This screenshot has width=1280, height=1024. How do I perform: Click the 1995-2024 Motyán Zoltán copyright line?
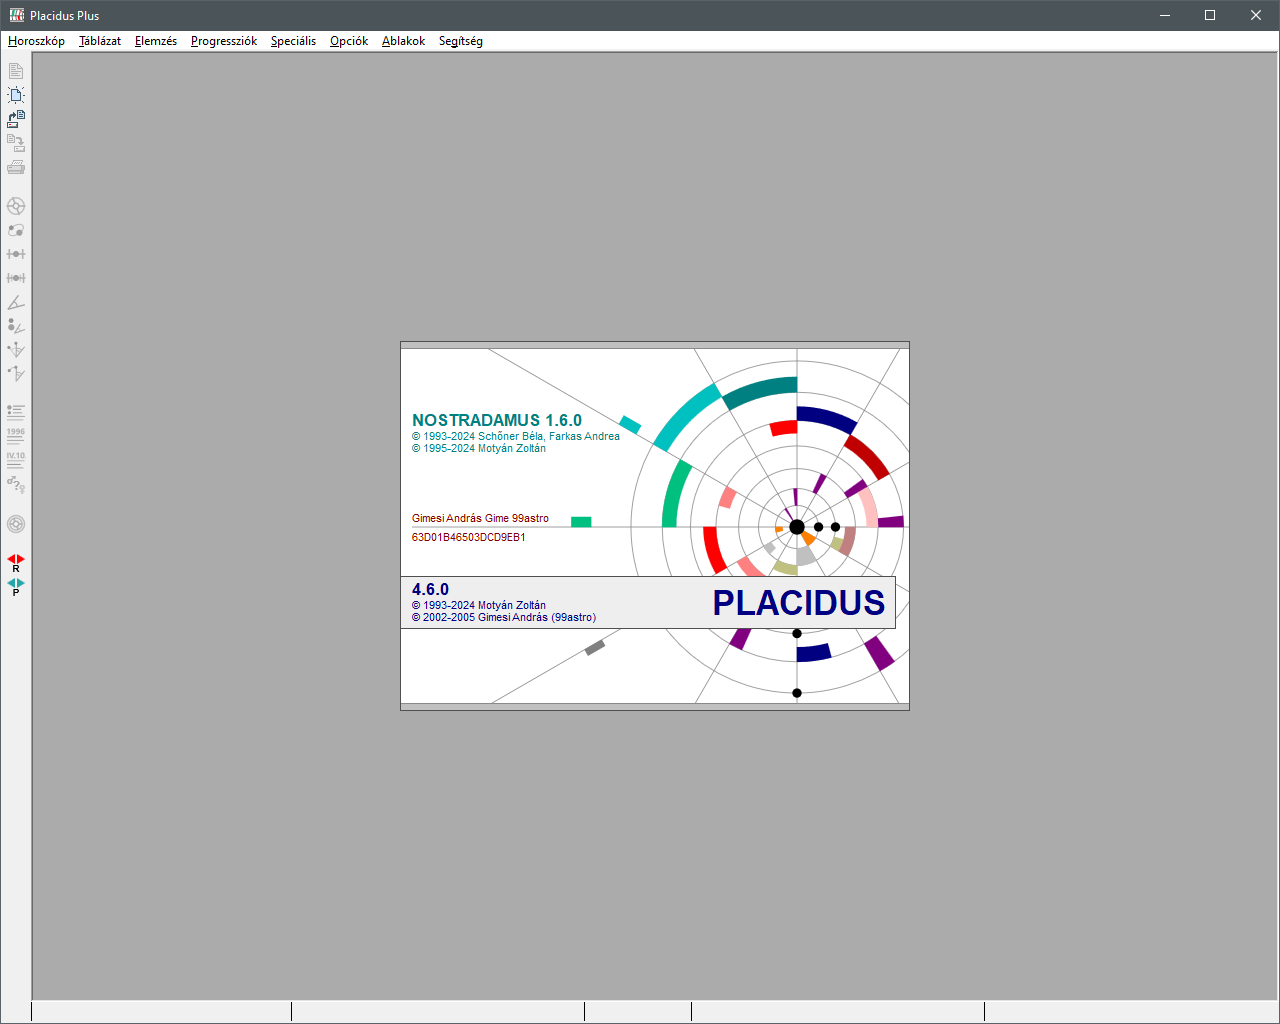479,448
